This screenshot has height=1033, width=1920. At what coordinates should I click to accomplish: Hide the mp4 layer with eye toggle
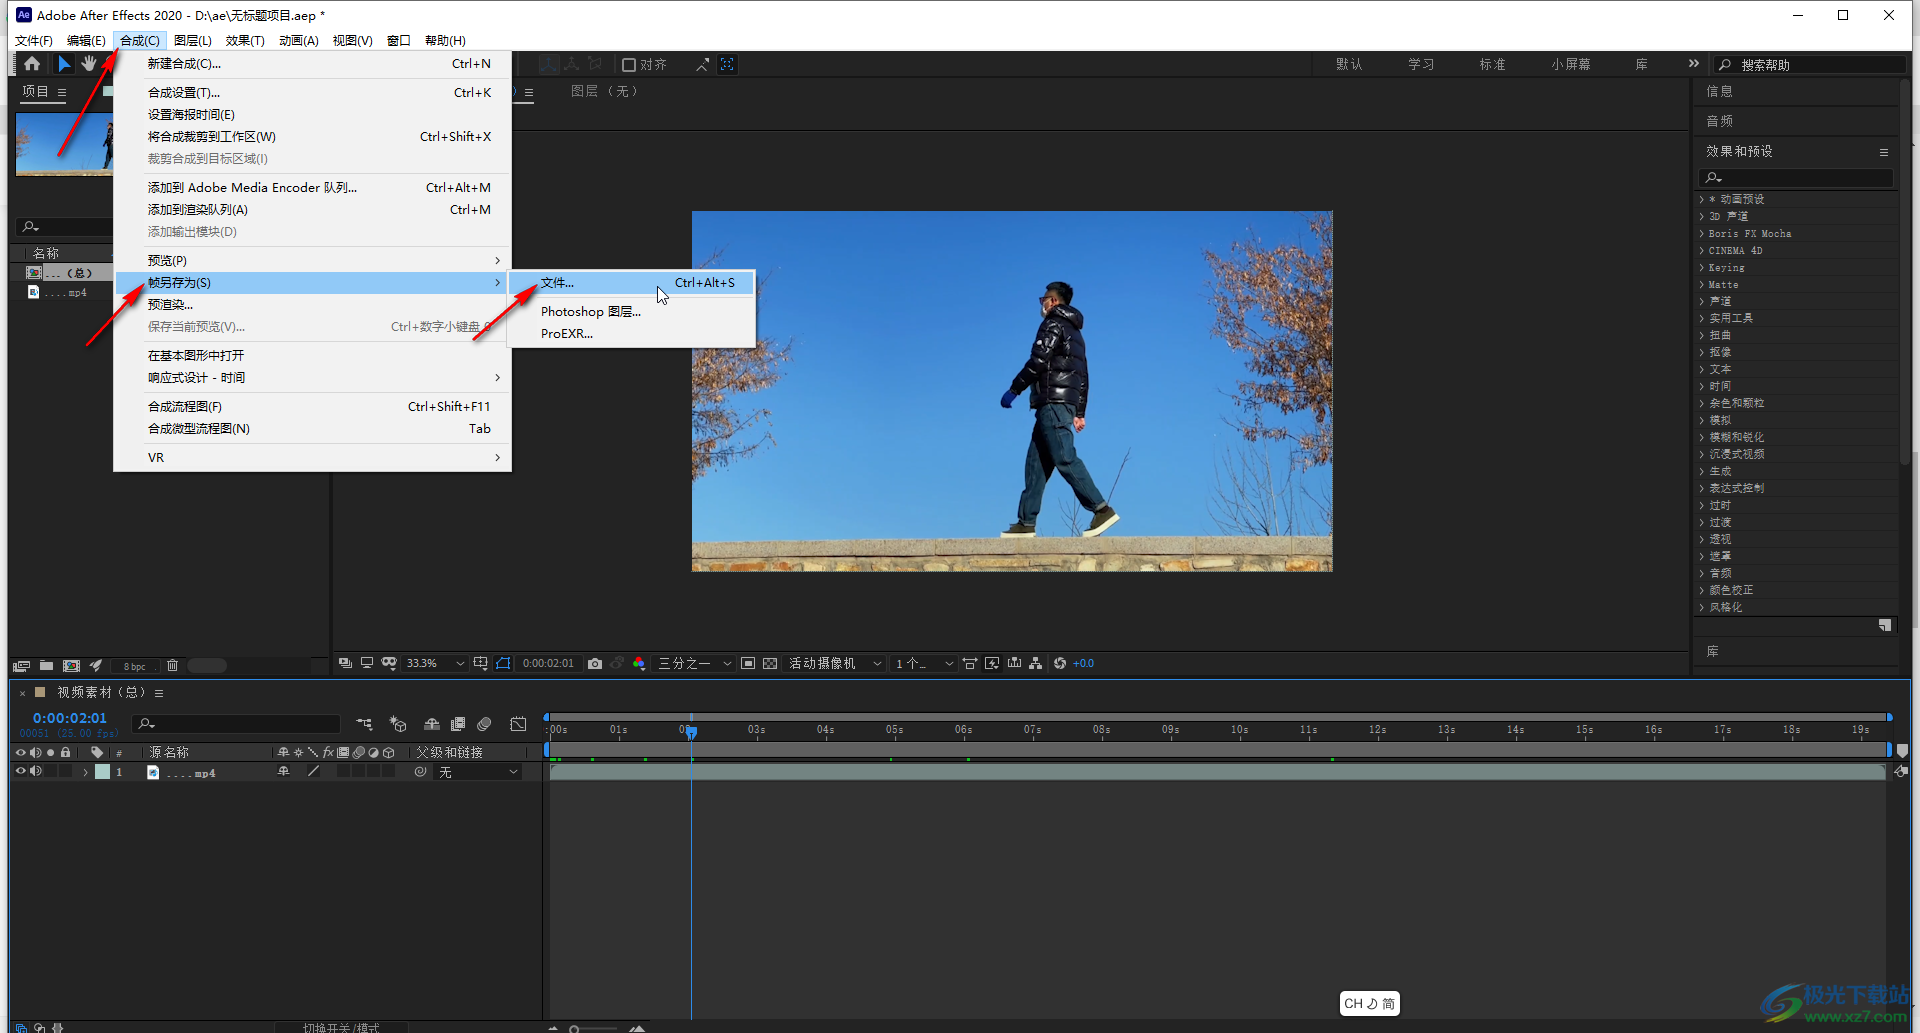(20, 771)
